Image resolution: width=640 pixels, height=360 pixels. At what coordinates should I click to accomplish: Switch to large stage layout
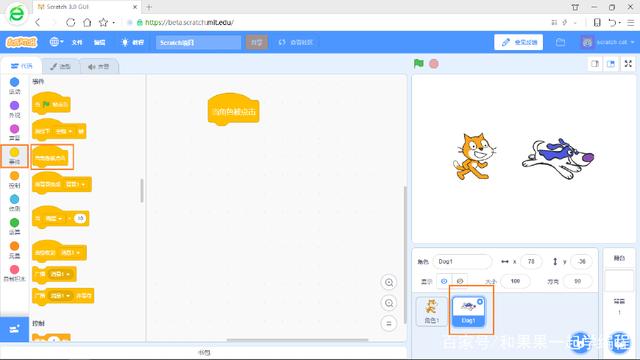tap(611, 64)
